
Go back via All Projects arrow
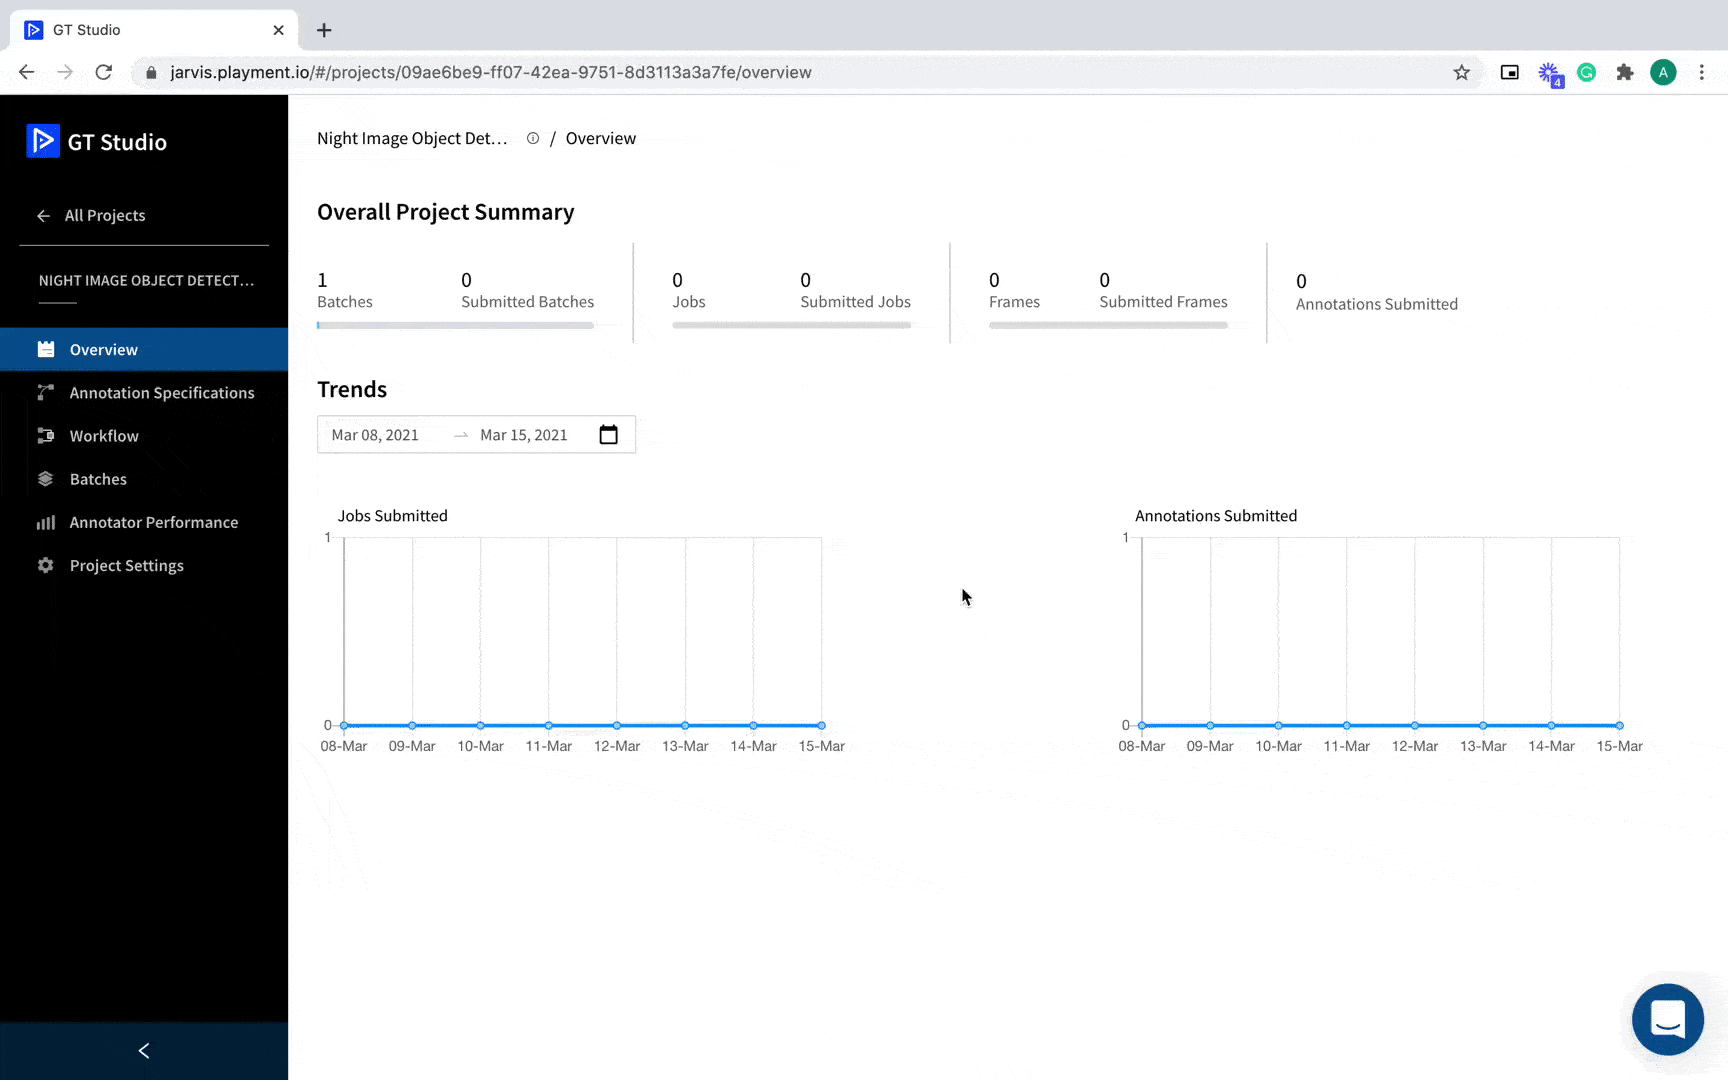[x=43, y=216]
